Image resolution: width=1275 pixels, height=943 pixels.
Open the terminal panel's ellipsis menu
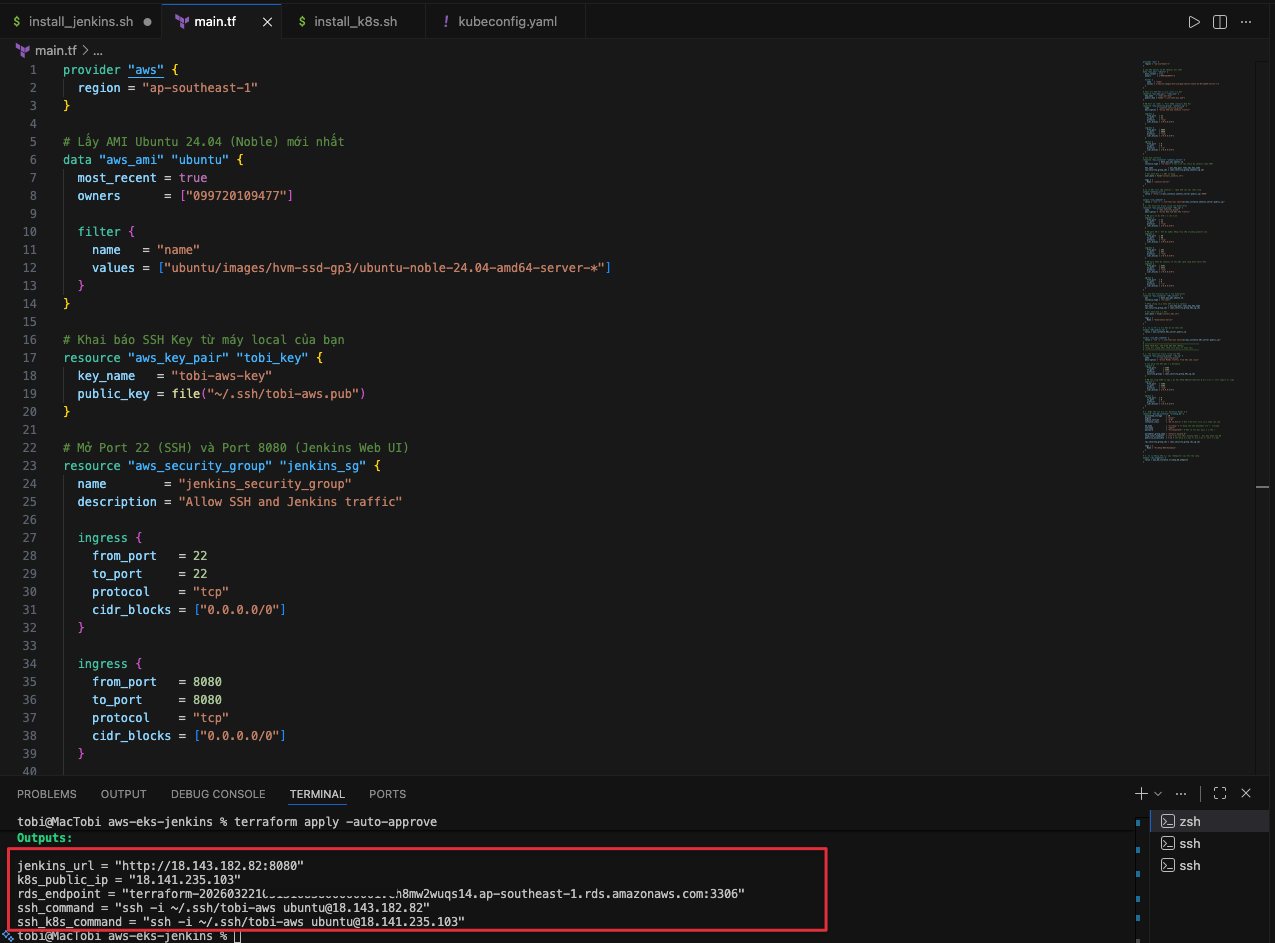point(1182,793)
